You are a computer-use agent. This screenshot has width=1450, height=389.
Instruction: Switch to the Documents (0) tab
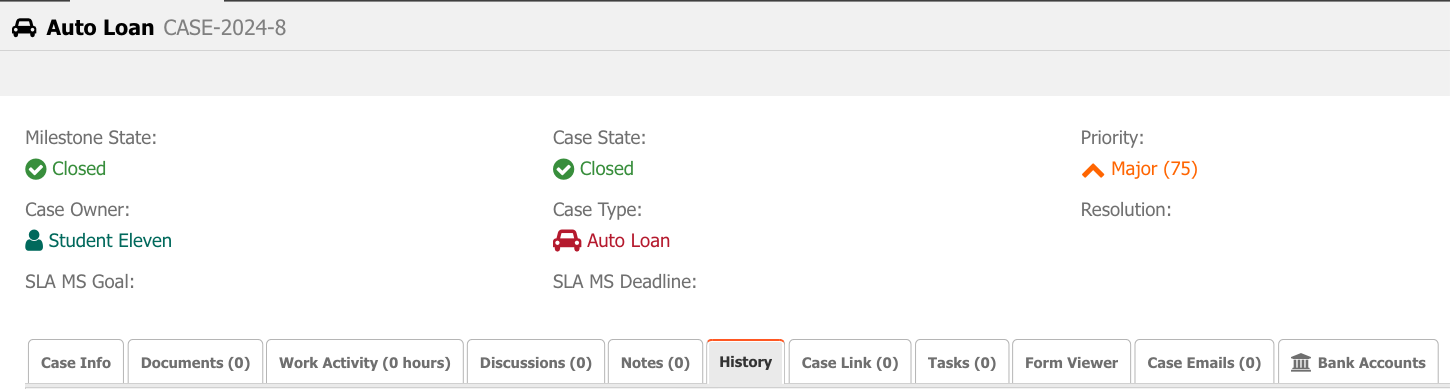[x=195, y=363]
